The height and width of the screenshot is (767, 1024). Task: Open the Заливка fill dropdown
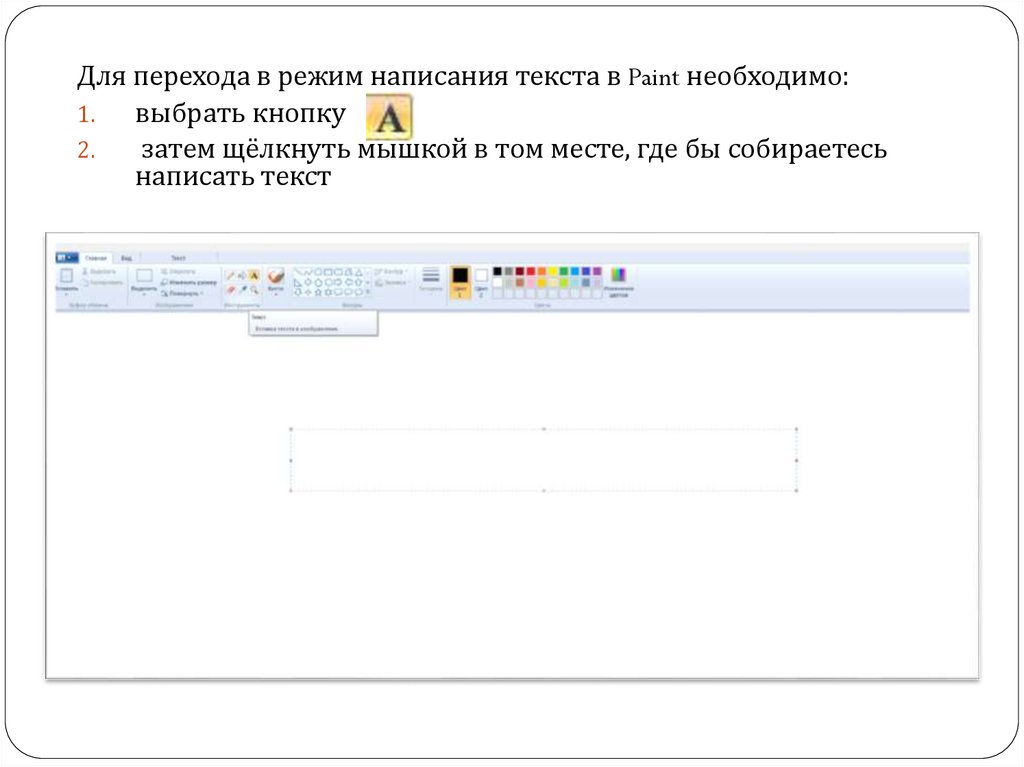coord(392,282)
